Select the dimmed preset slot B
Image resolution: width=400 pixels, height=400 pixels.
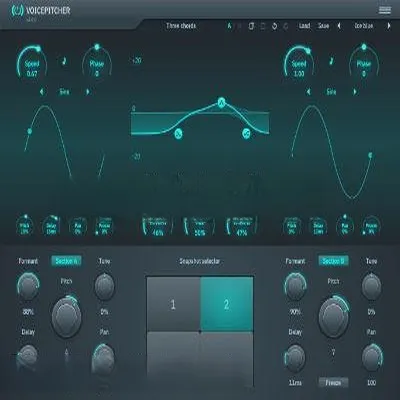(x=240, y=26)
